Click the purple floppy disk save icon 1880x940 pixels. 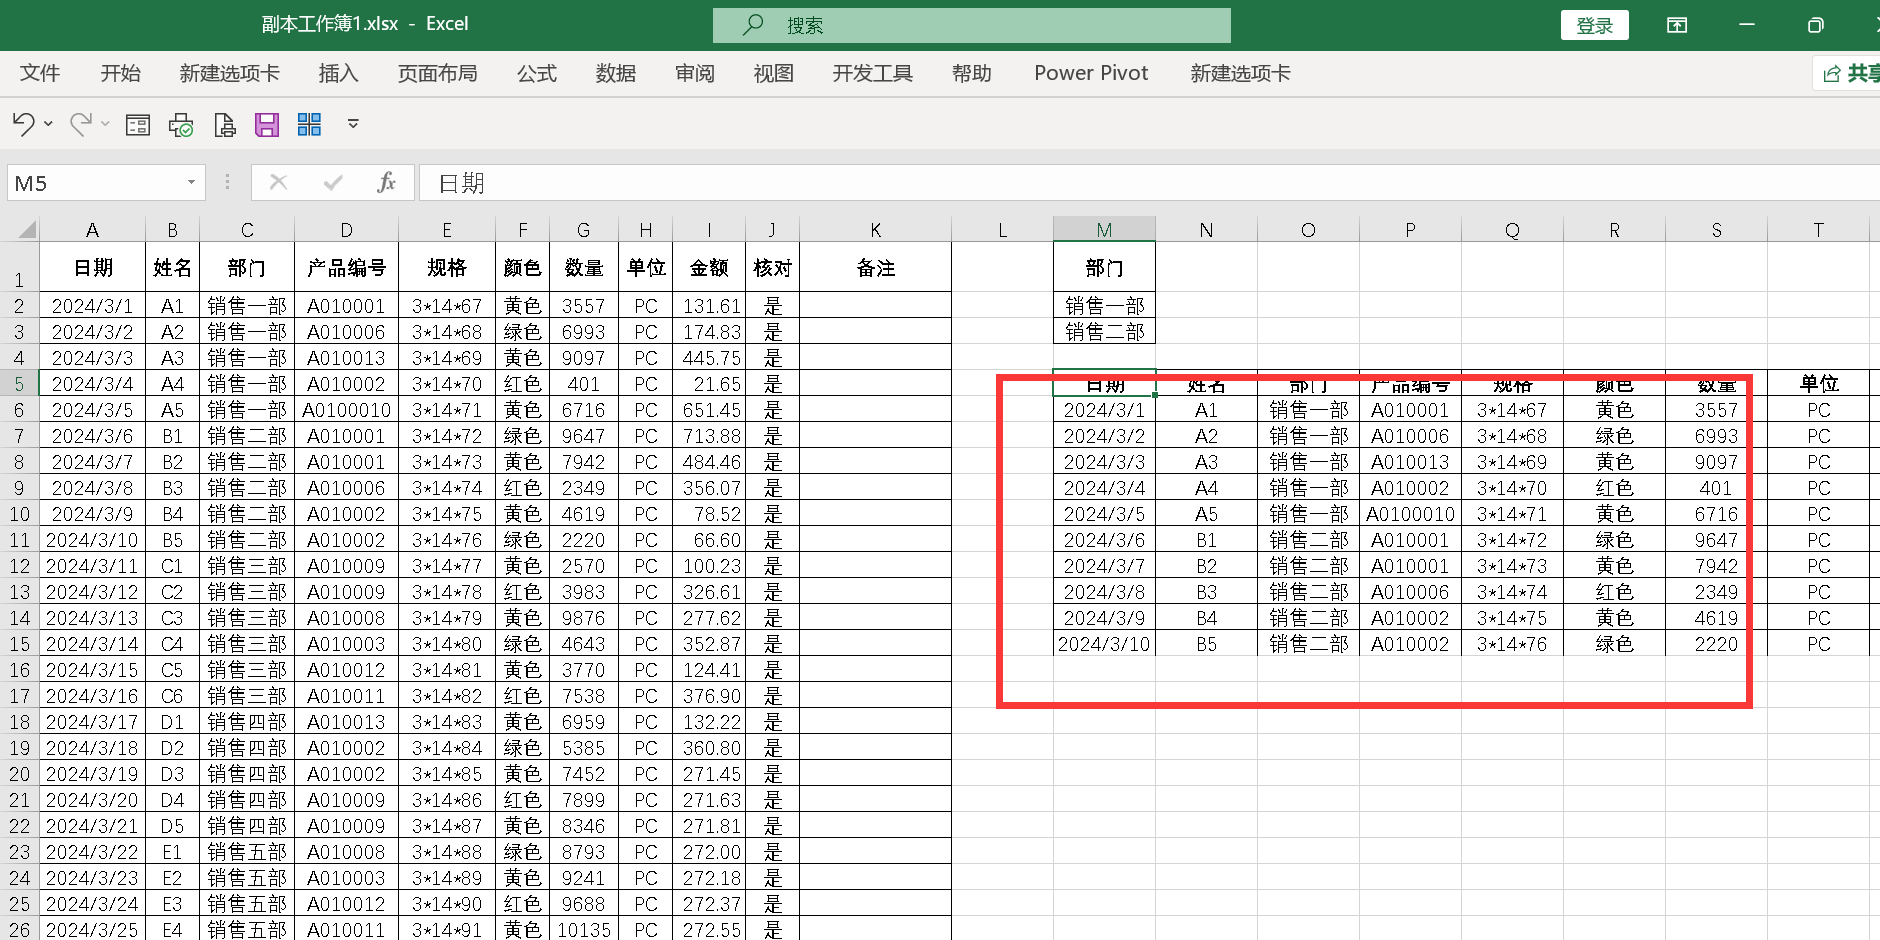point(267,125)
